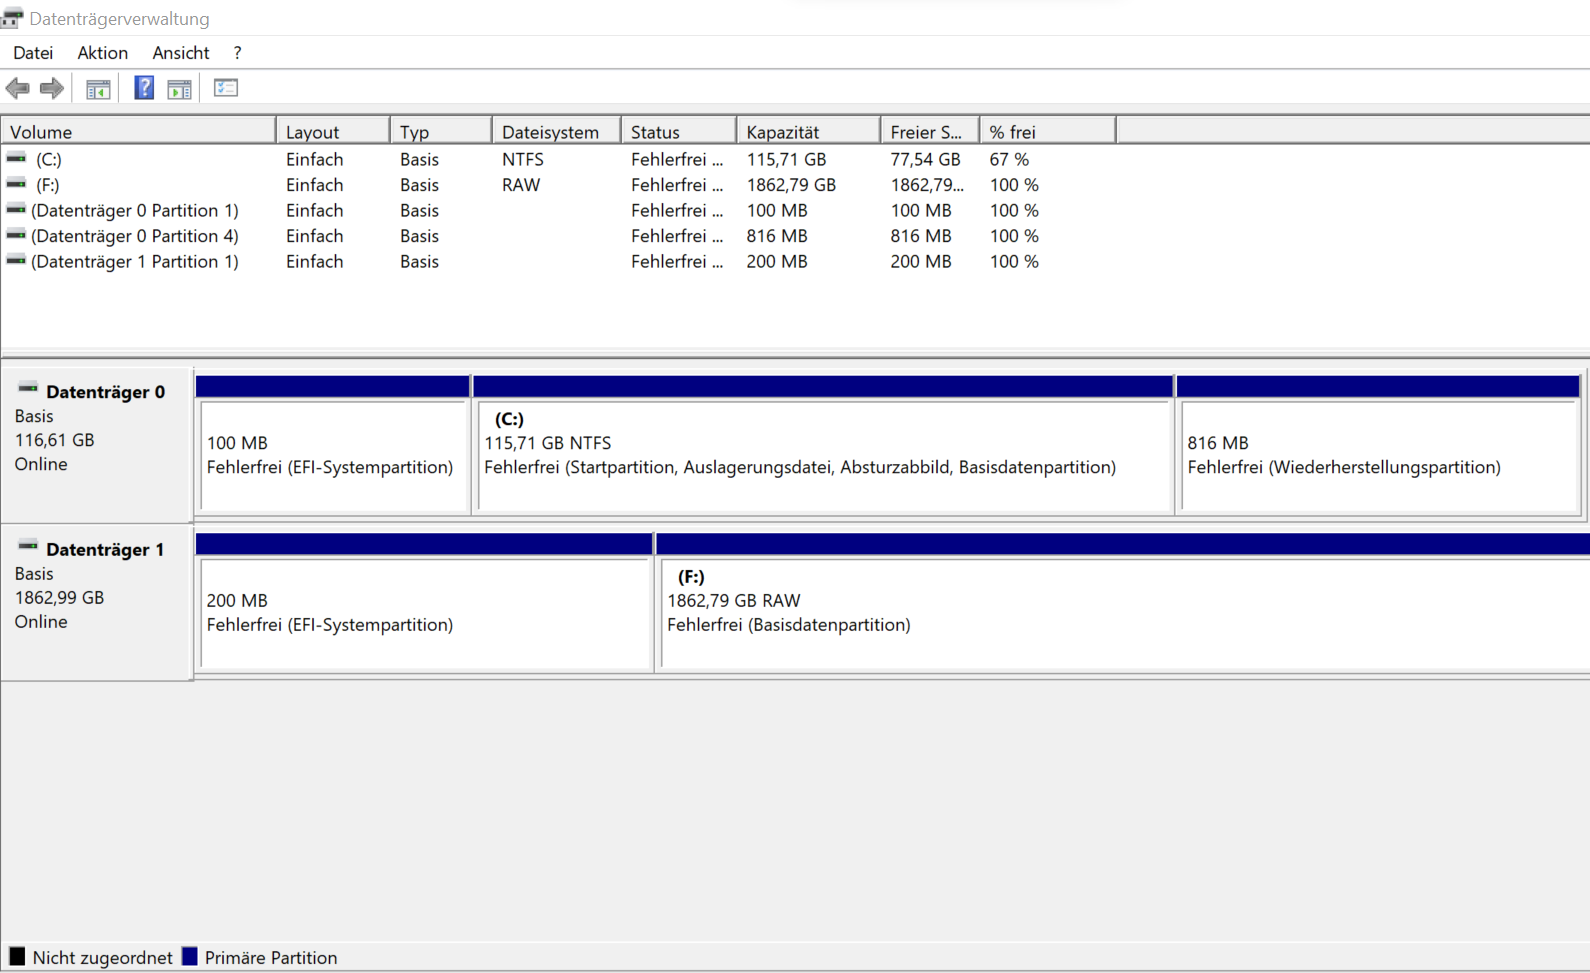Image resolution: width=1590 pixels, height=973 pixels.
Task: Click the settings list toolbar icon
Action: [x=226, y=88]
